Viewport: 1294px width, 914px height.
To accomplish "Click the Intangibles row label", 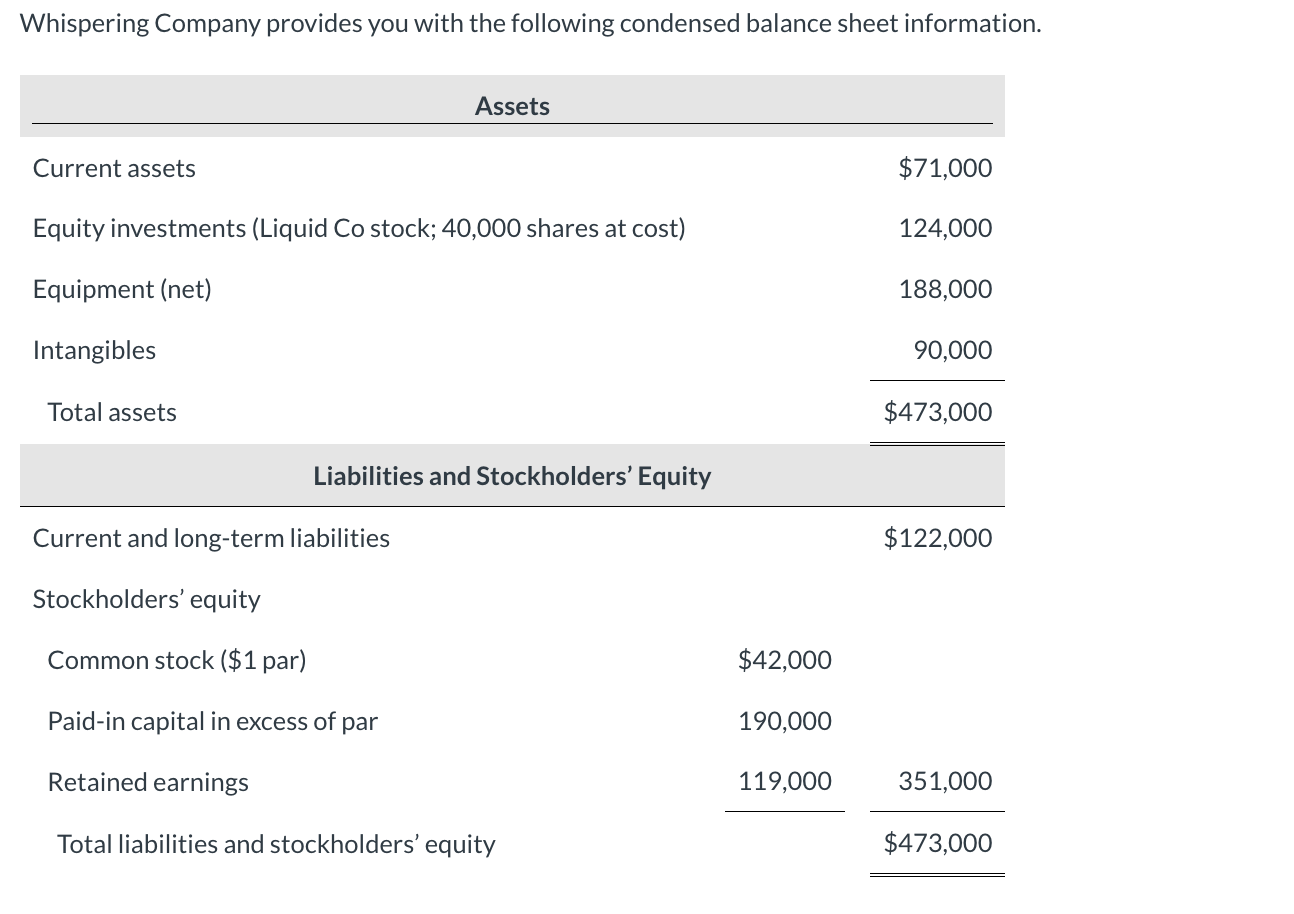I will click(94, 351).
